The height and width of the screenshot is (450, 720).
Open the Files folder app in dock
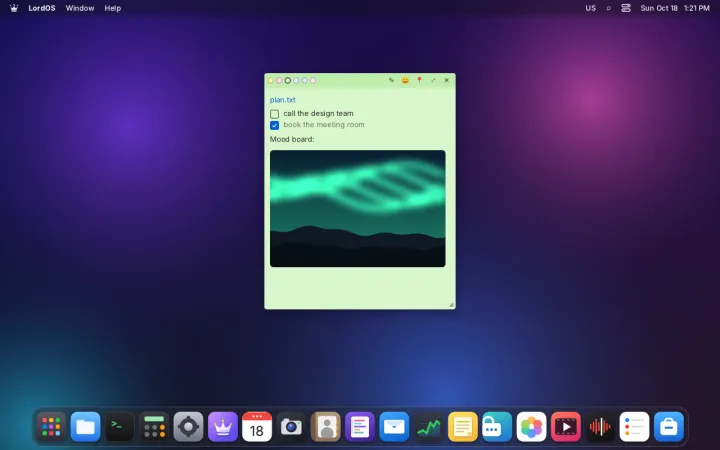(x=85, y=427)
